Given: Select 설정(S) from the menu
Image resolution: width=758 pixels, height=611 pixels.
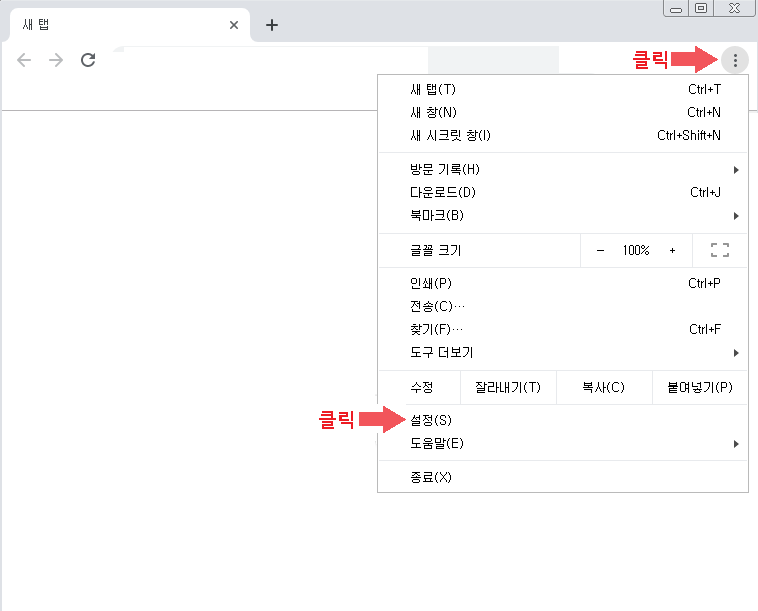Looking at the screenshot, I should (432, 420).
